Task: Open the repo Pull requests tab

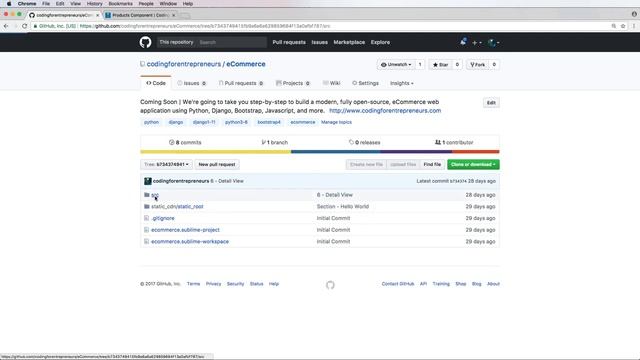Action: click(241, 83)
